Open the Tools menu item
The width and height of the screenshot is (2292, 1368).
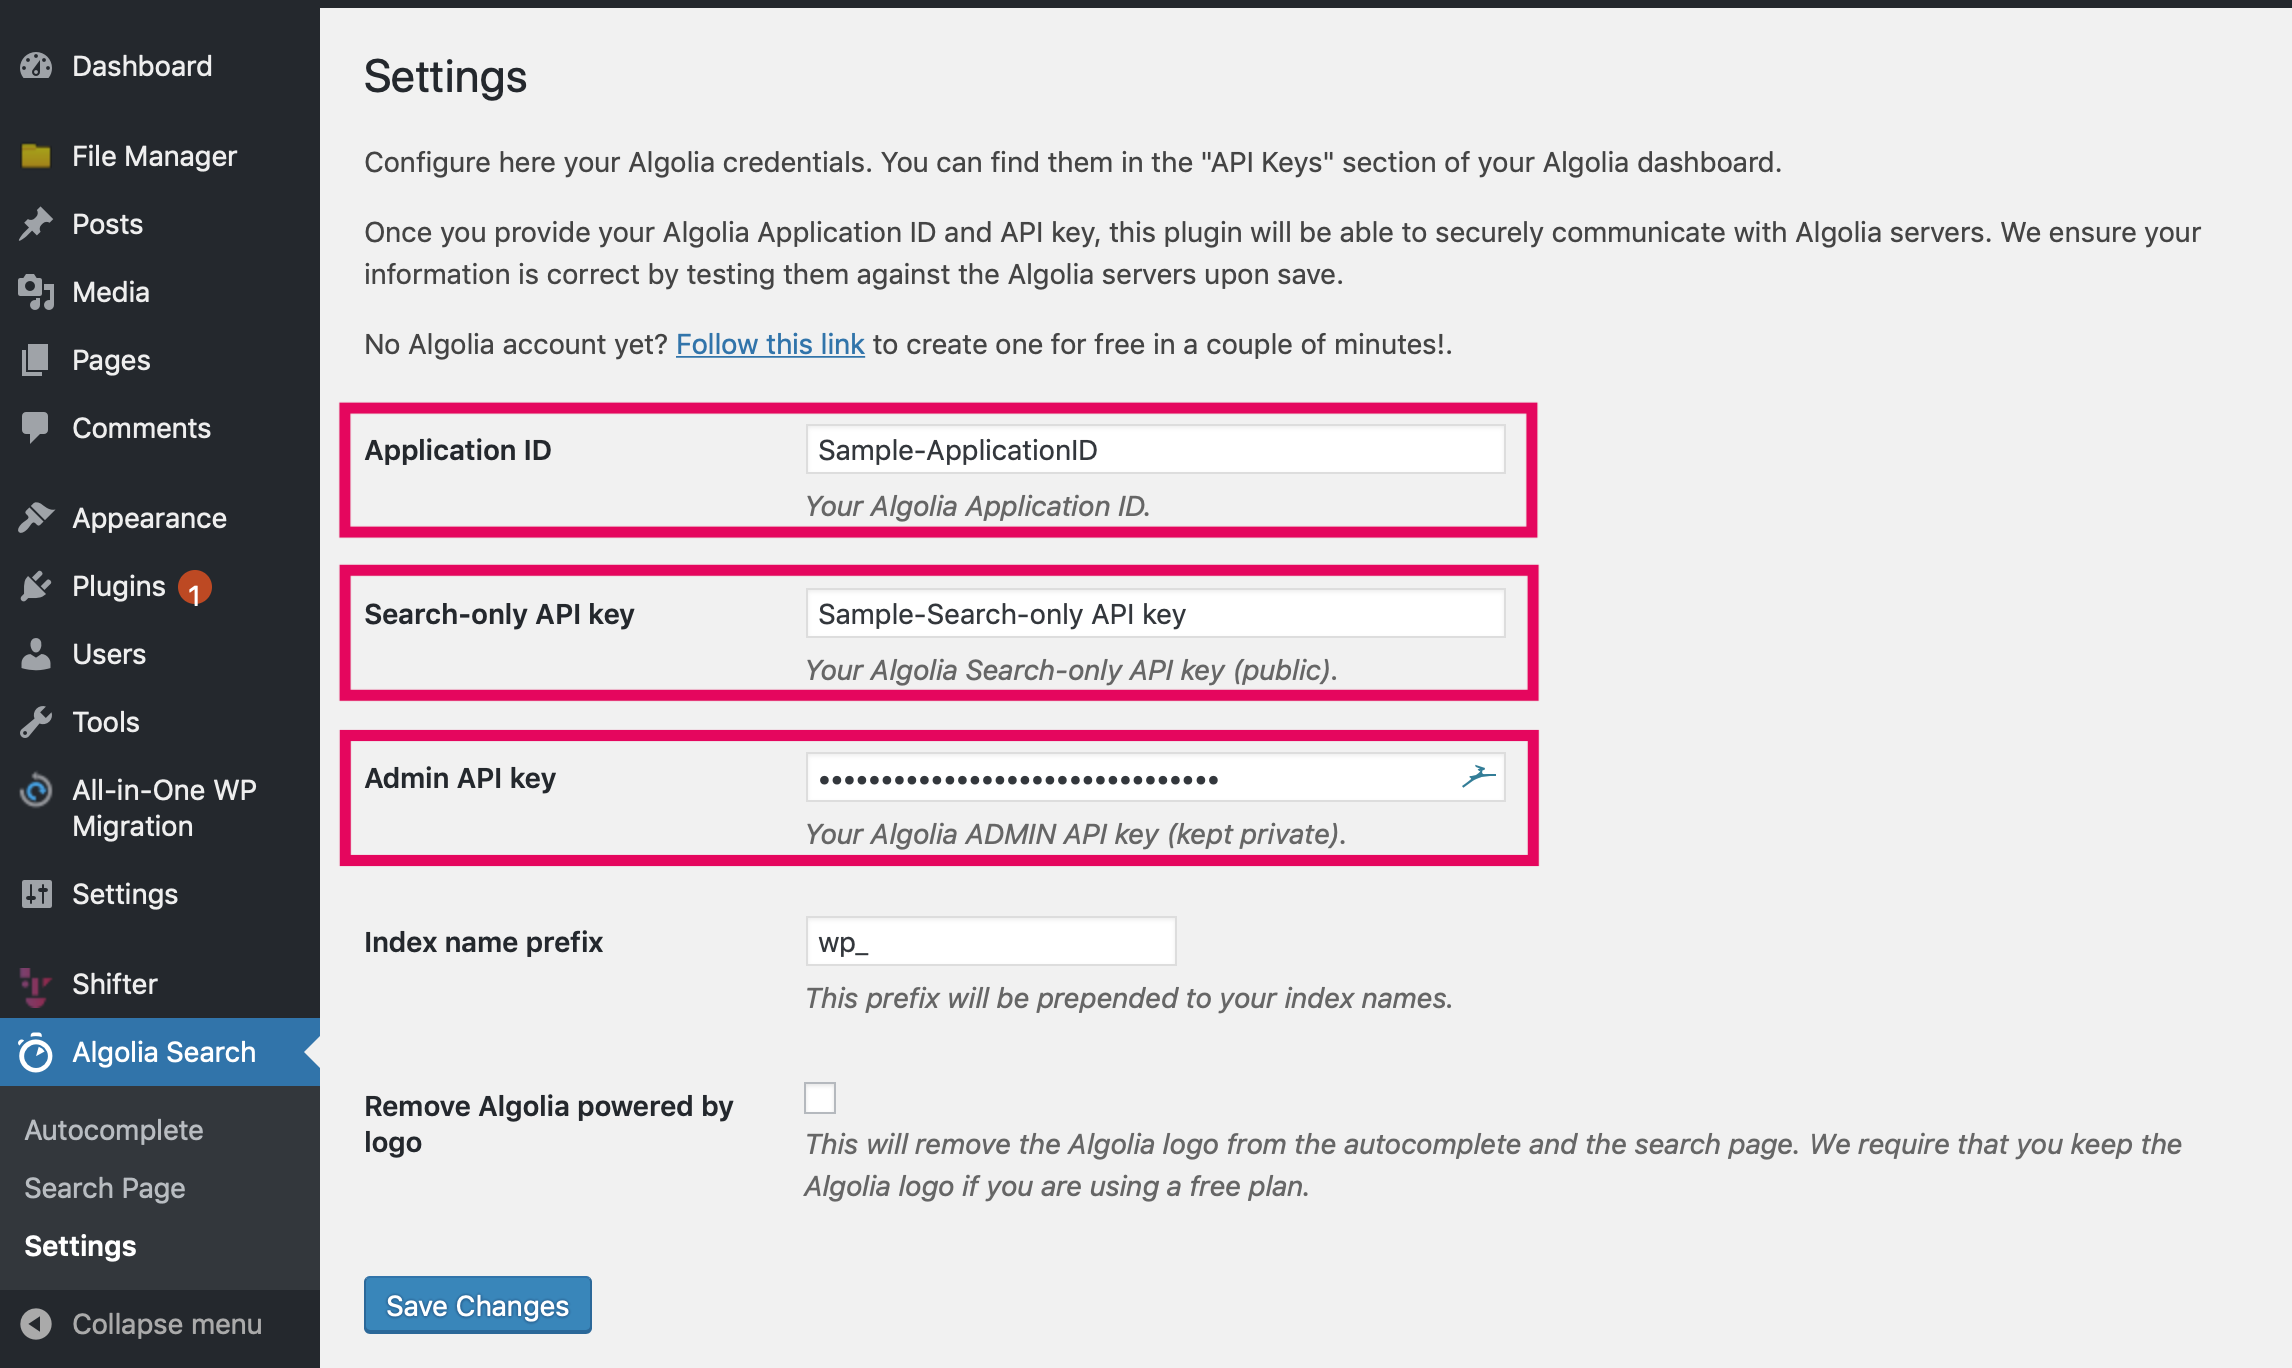[x=160, y=722]
